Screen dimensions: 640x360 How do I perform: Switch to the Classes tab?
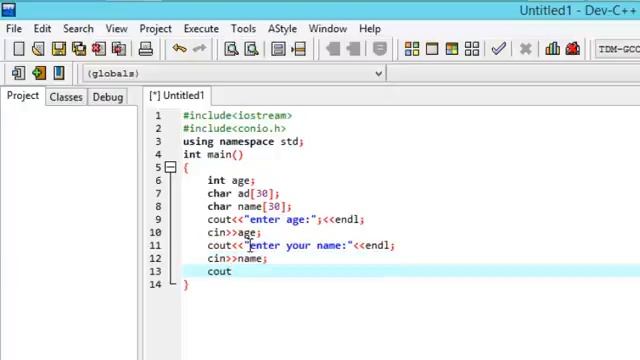66,97
